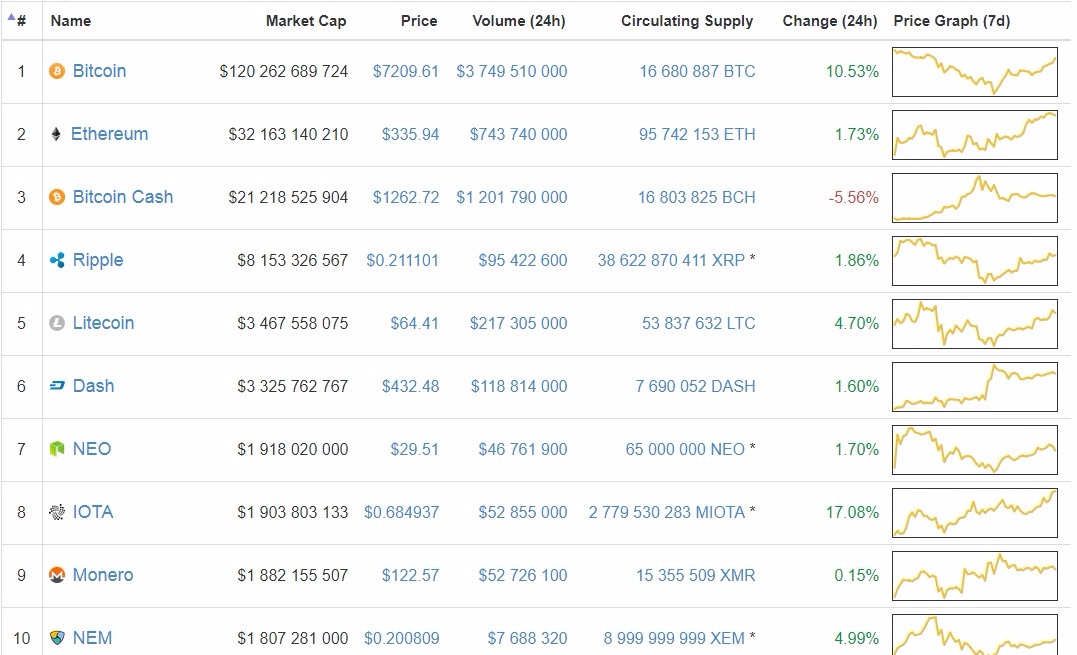Open the Litecoin name link
Image resolution: width=1077 pixels, height=655 pixels.
[103, 323]
